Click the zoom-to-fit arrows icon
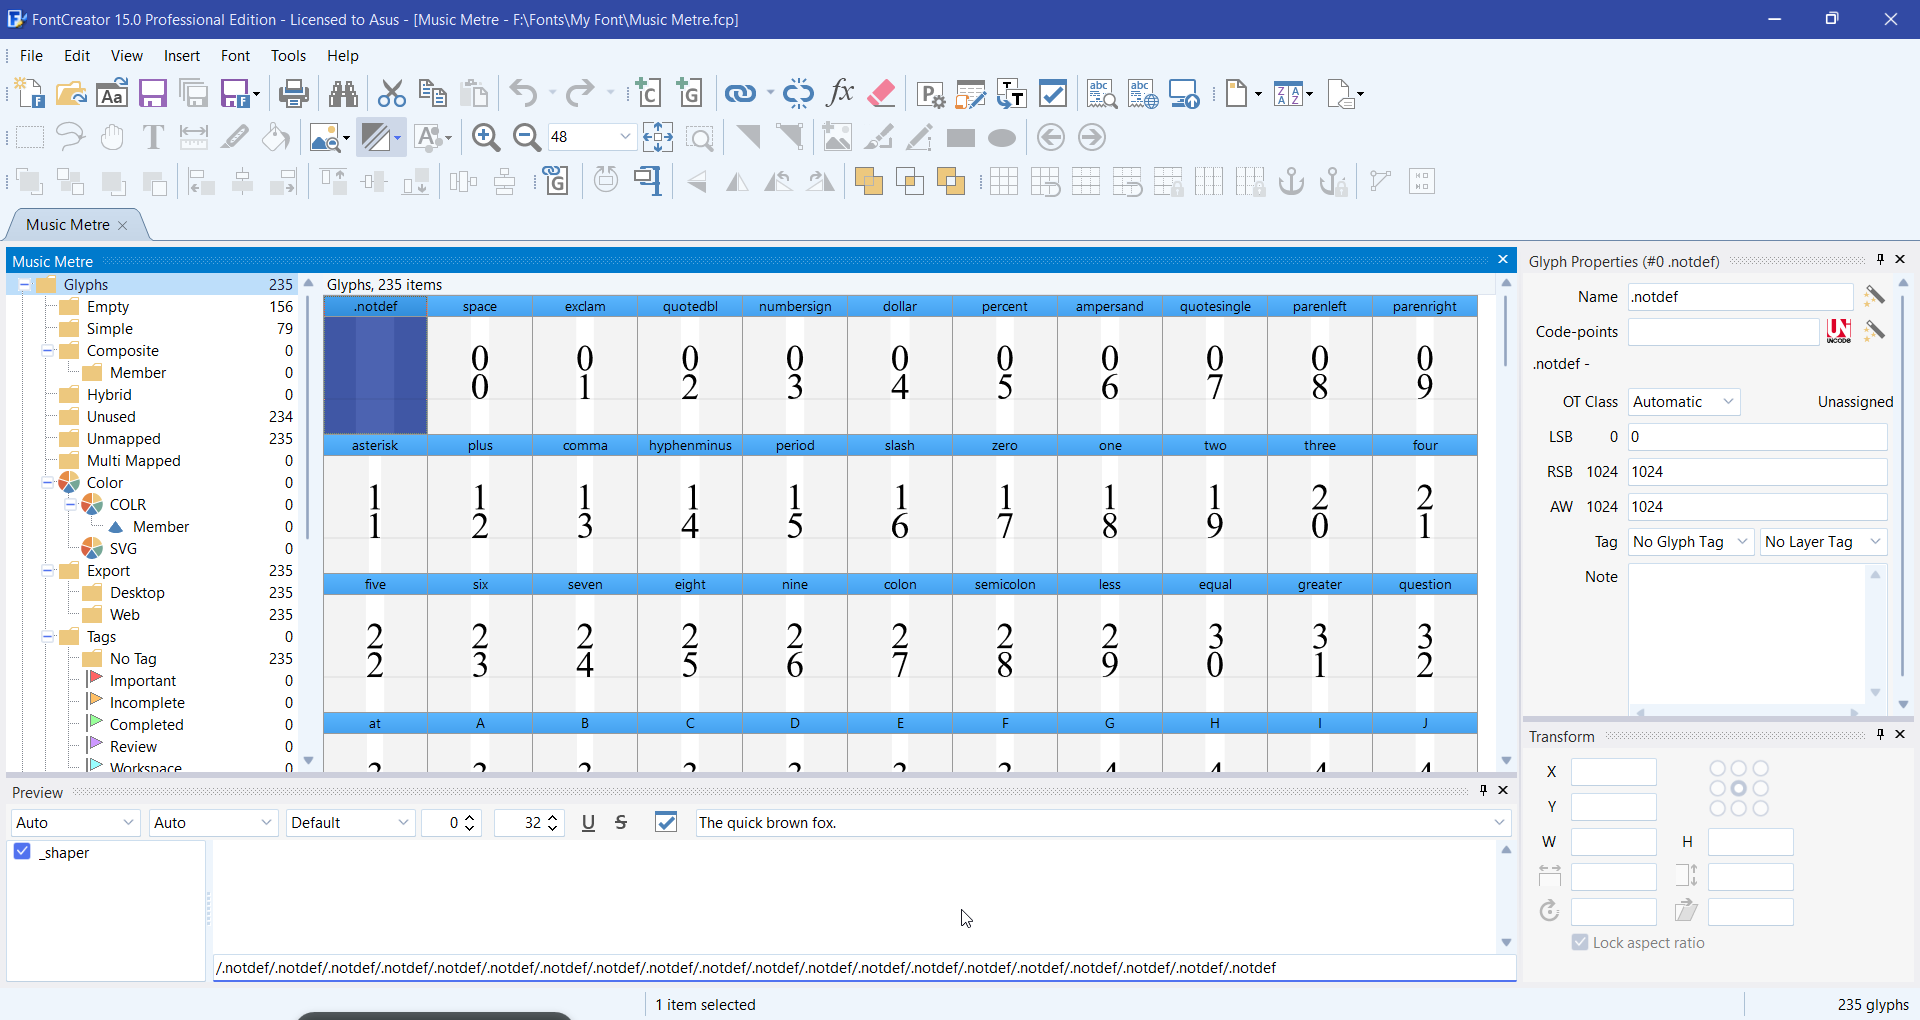Viewport: 1920px width, 1020px height. (658, 138)
